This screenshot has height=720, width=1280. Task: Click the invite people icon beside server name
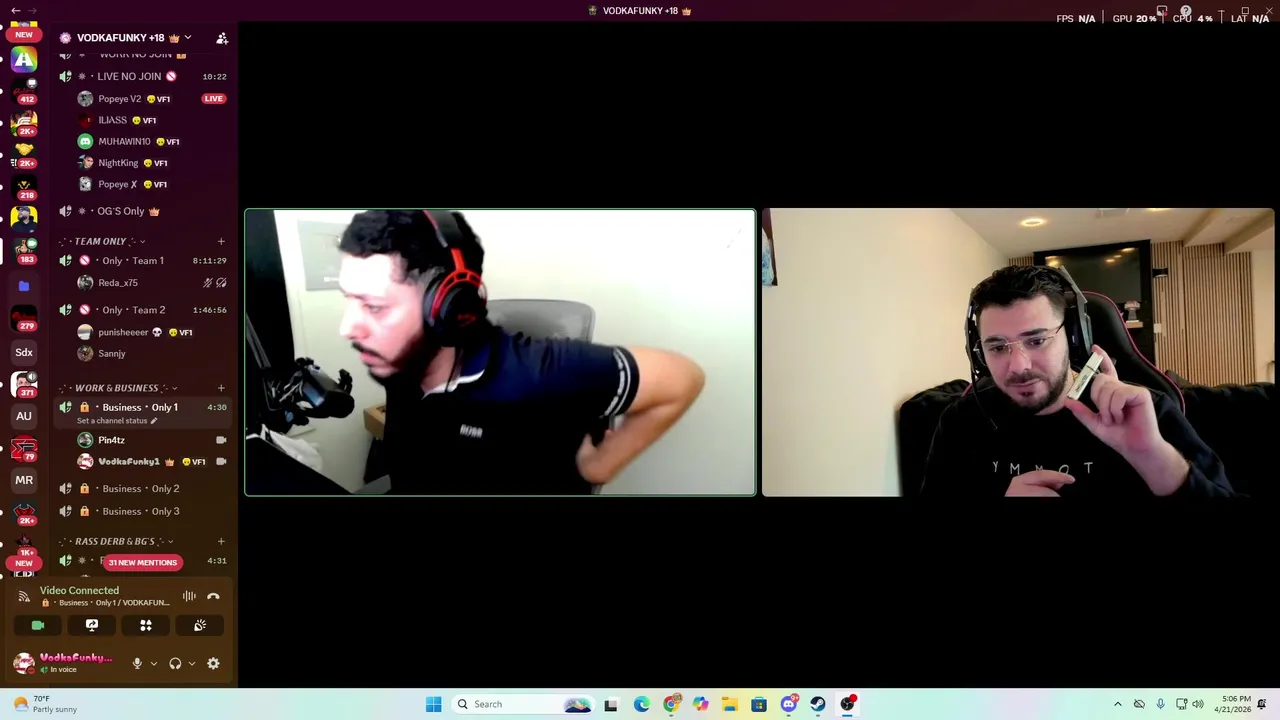click(222, 38)
